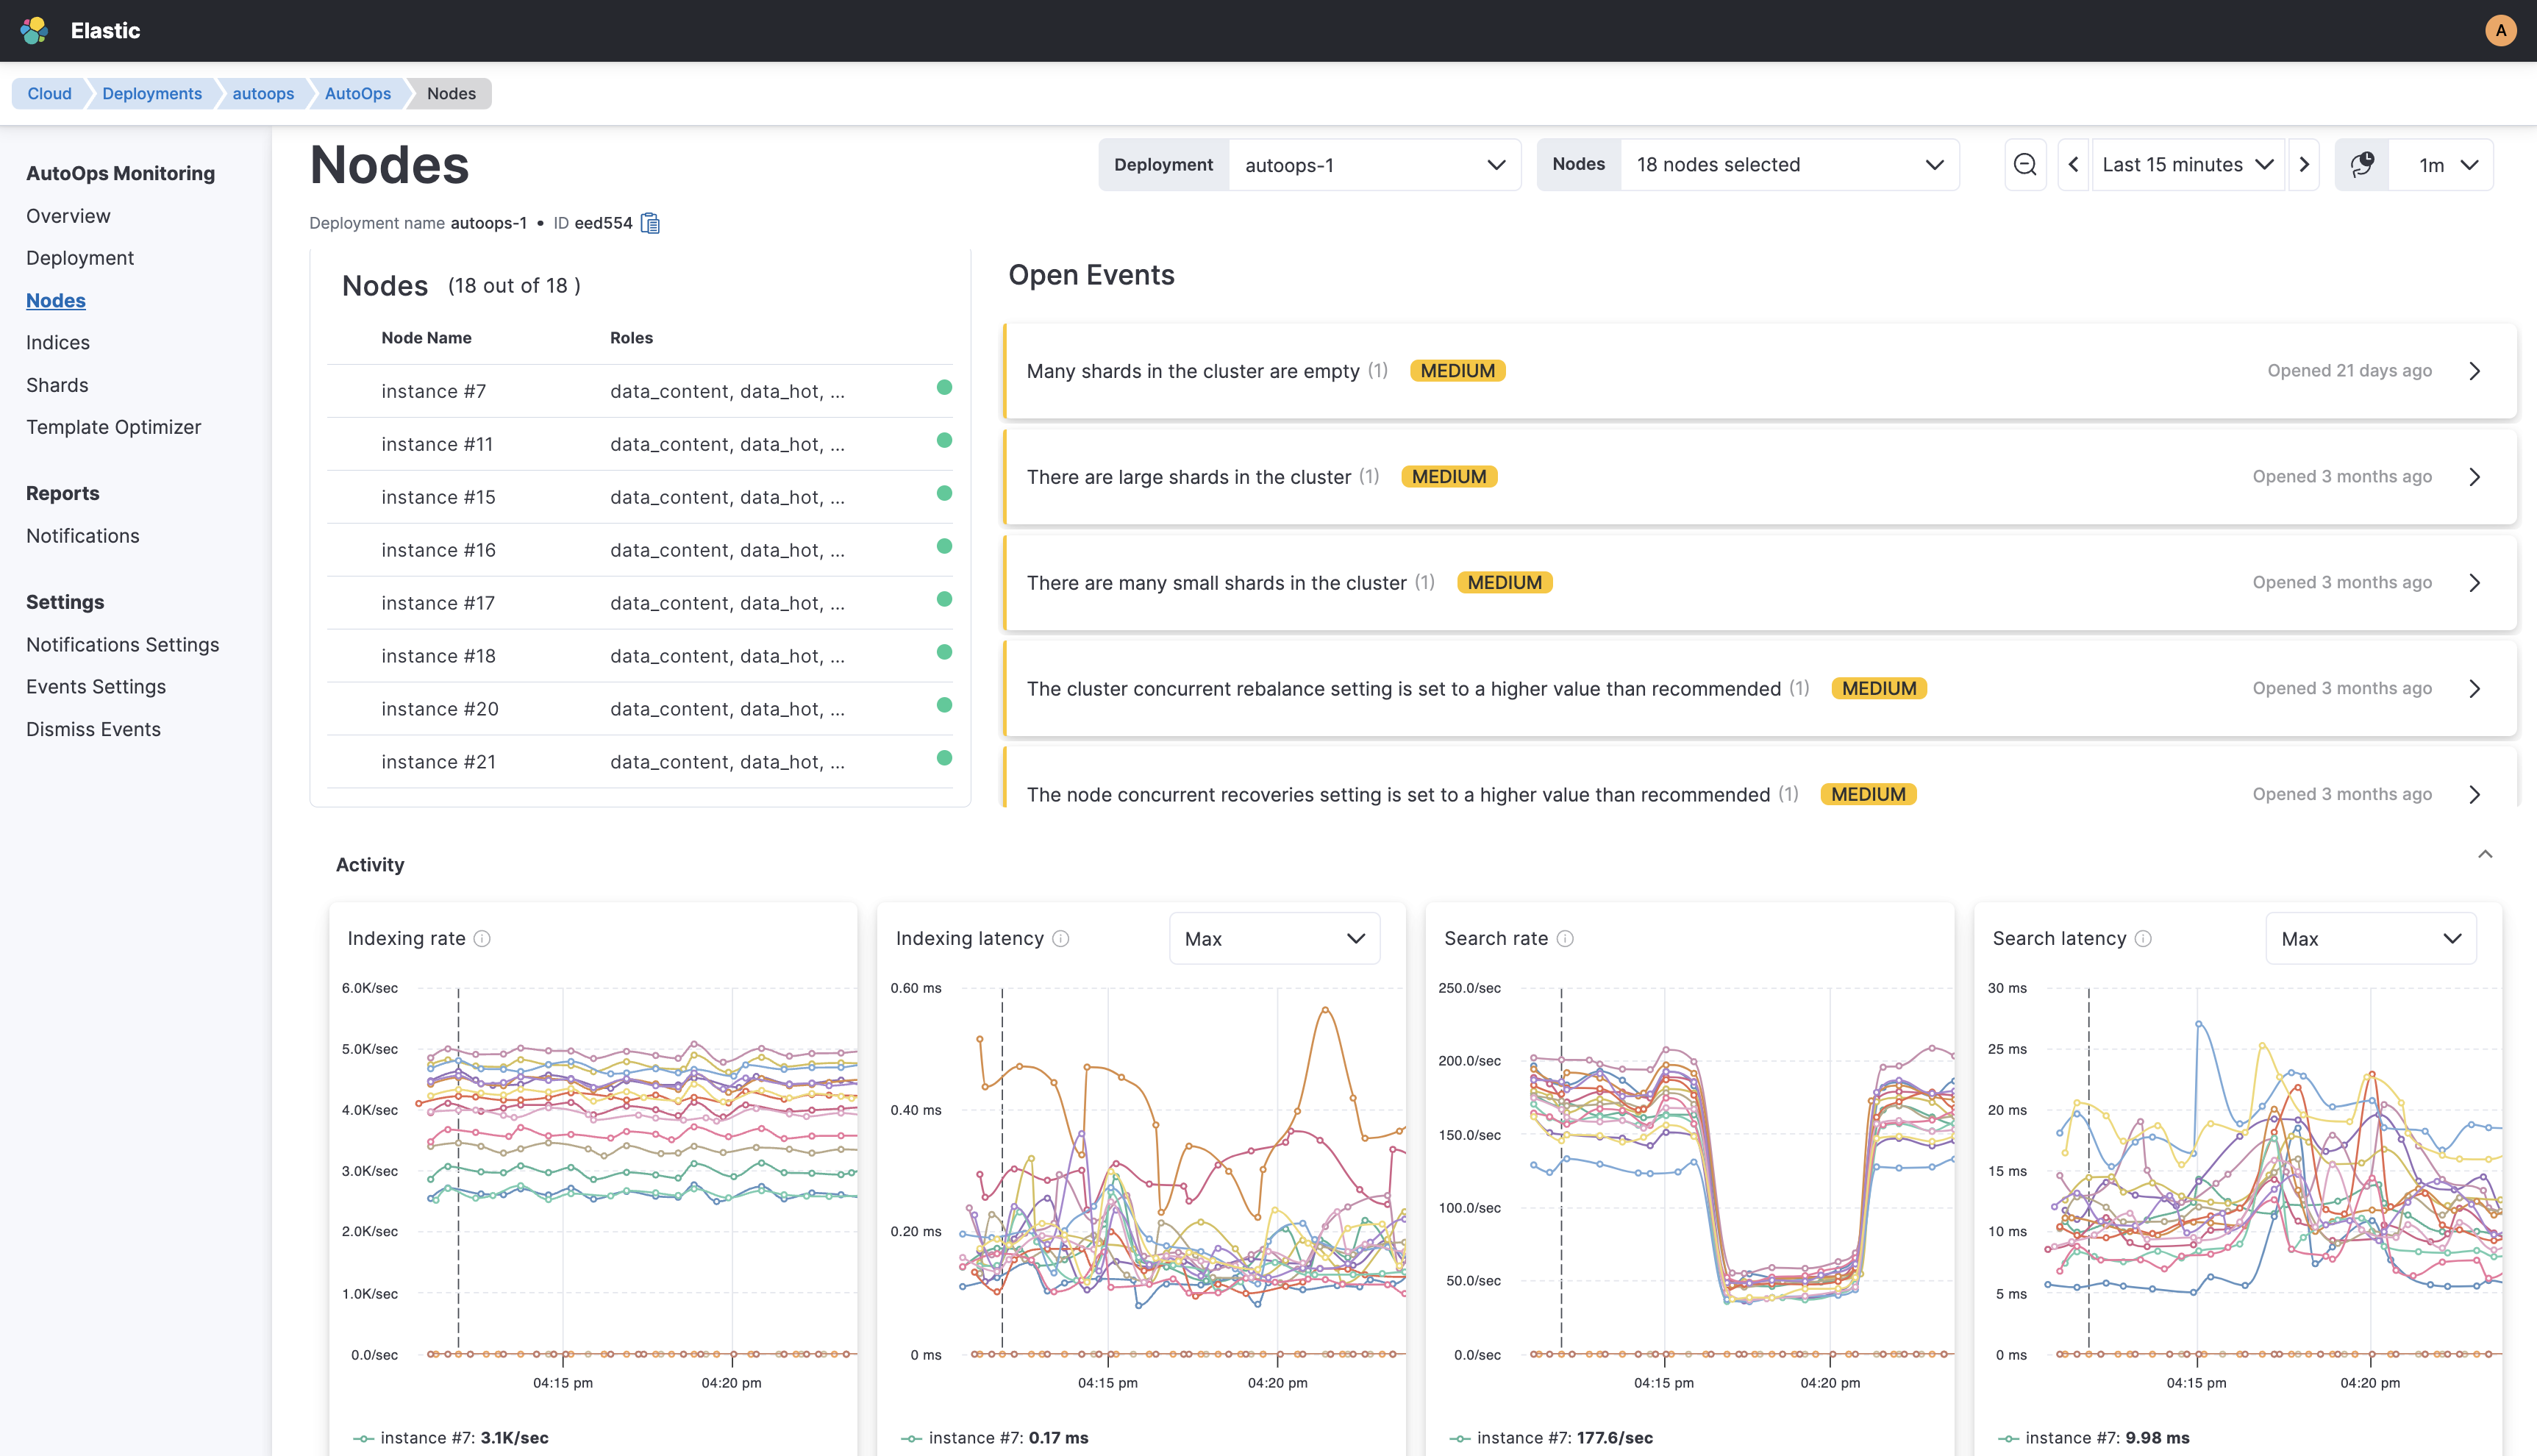Open Events Settings in the sidebar
The image size is (2537, 1456).
coord(96,686)
